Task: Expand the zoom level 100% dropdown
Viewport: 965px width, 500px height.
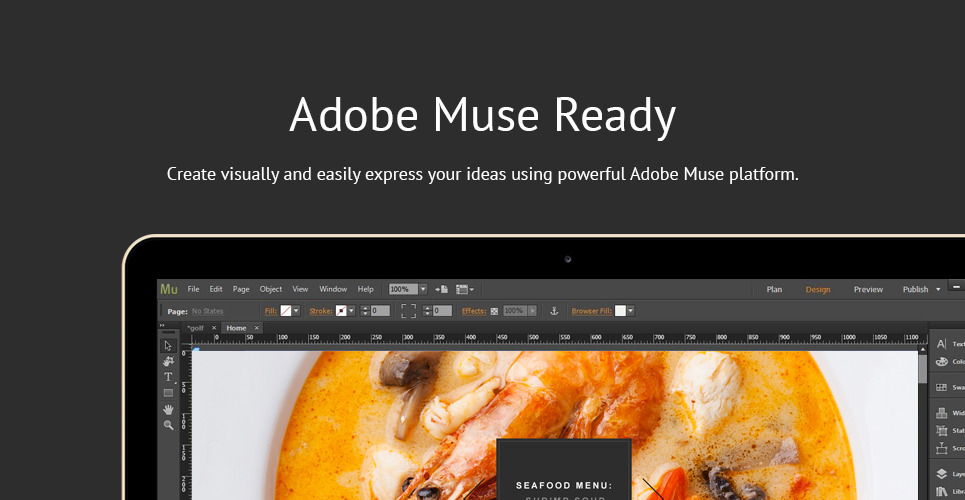Action: point(423,289)
